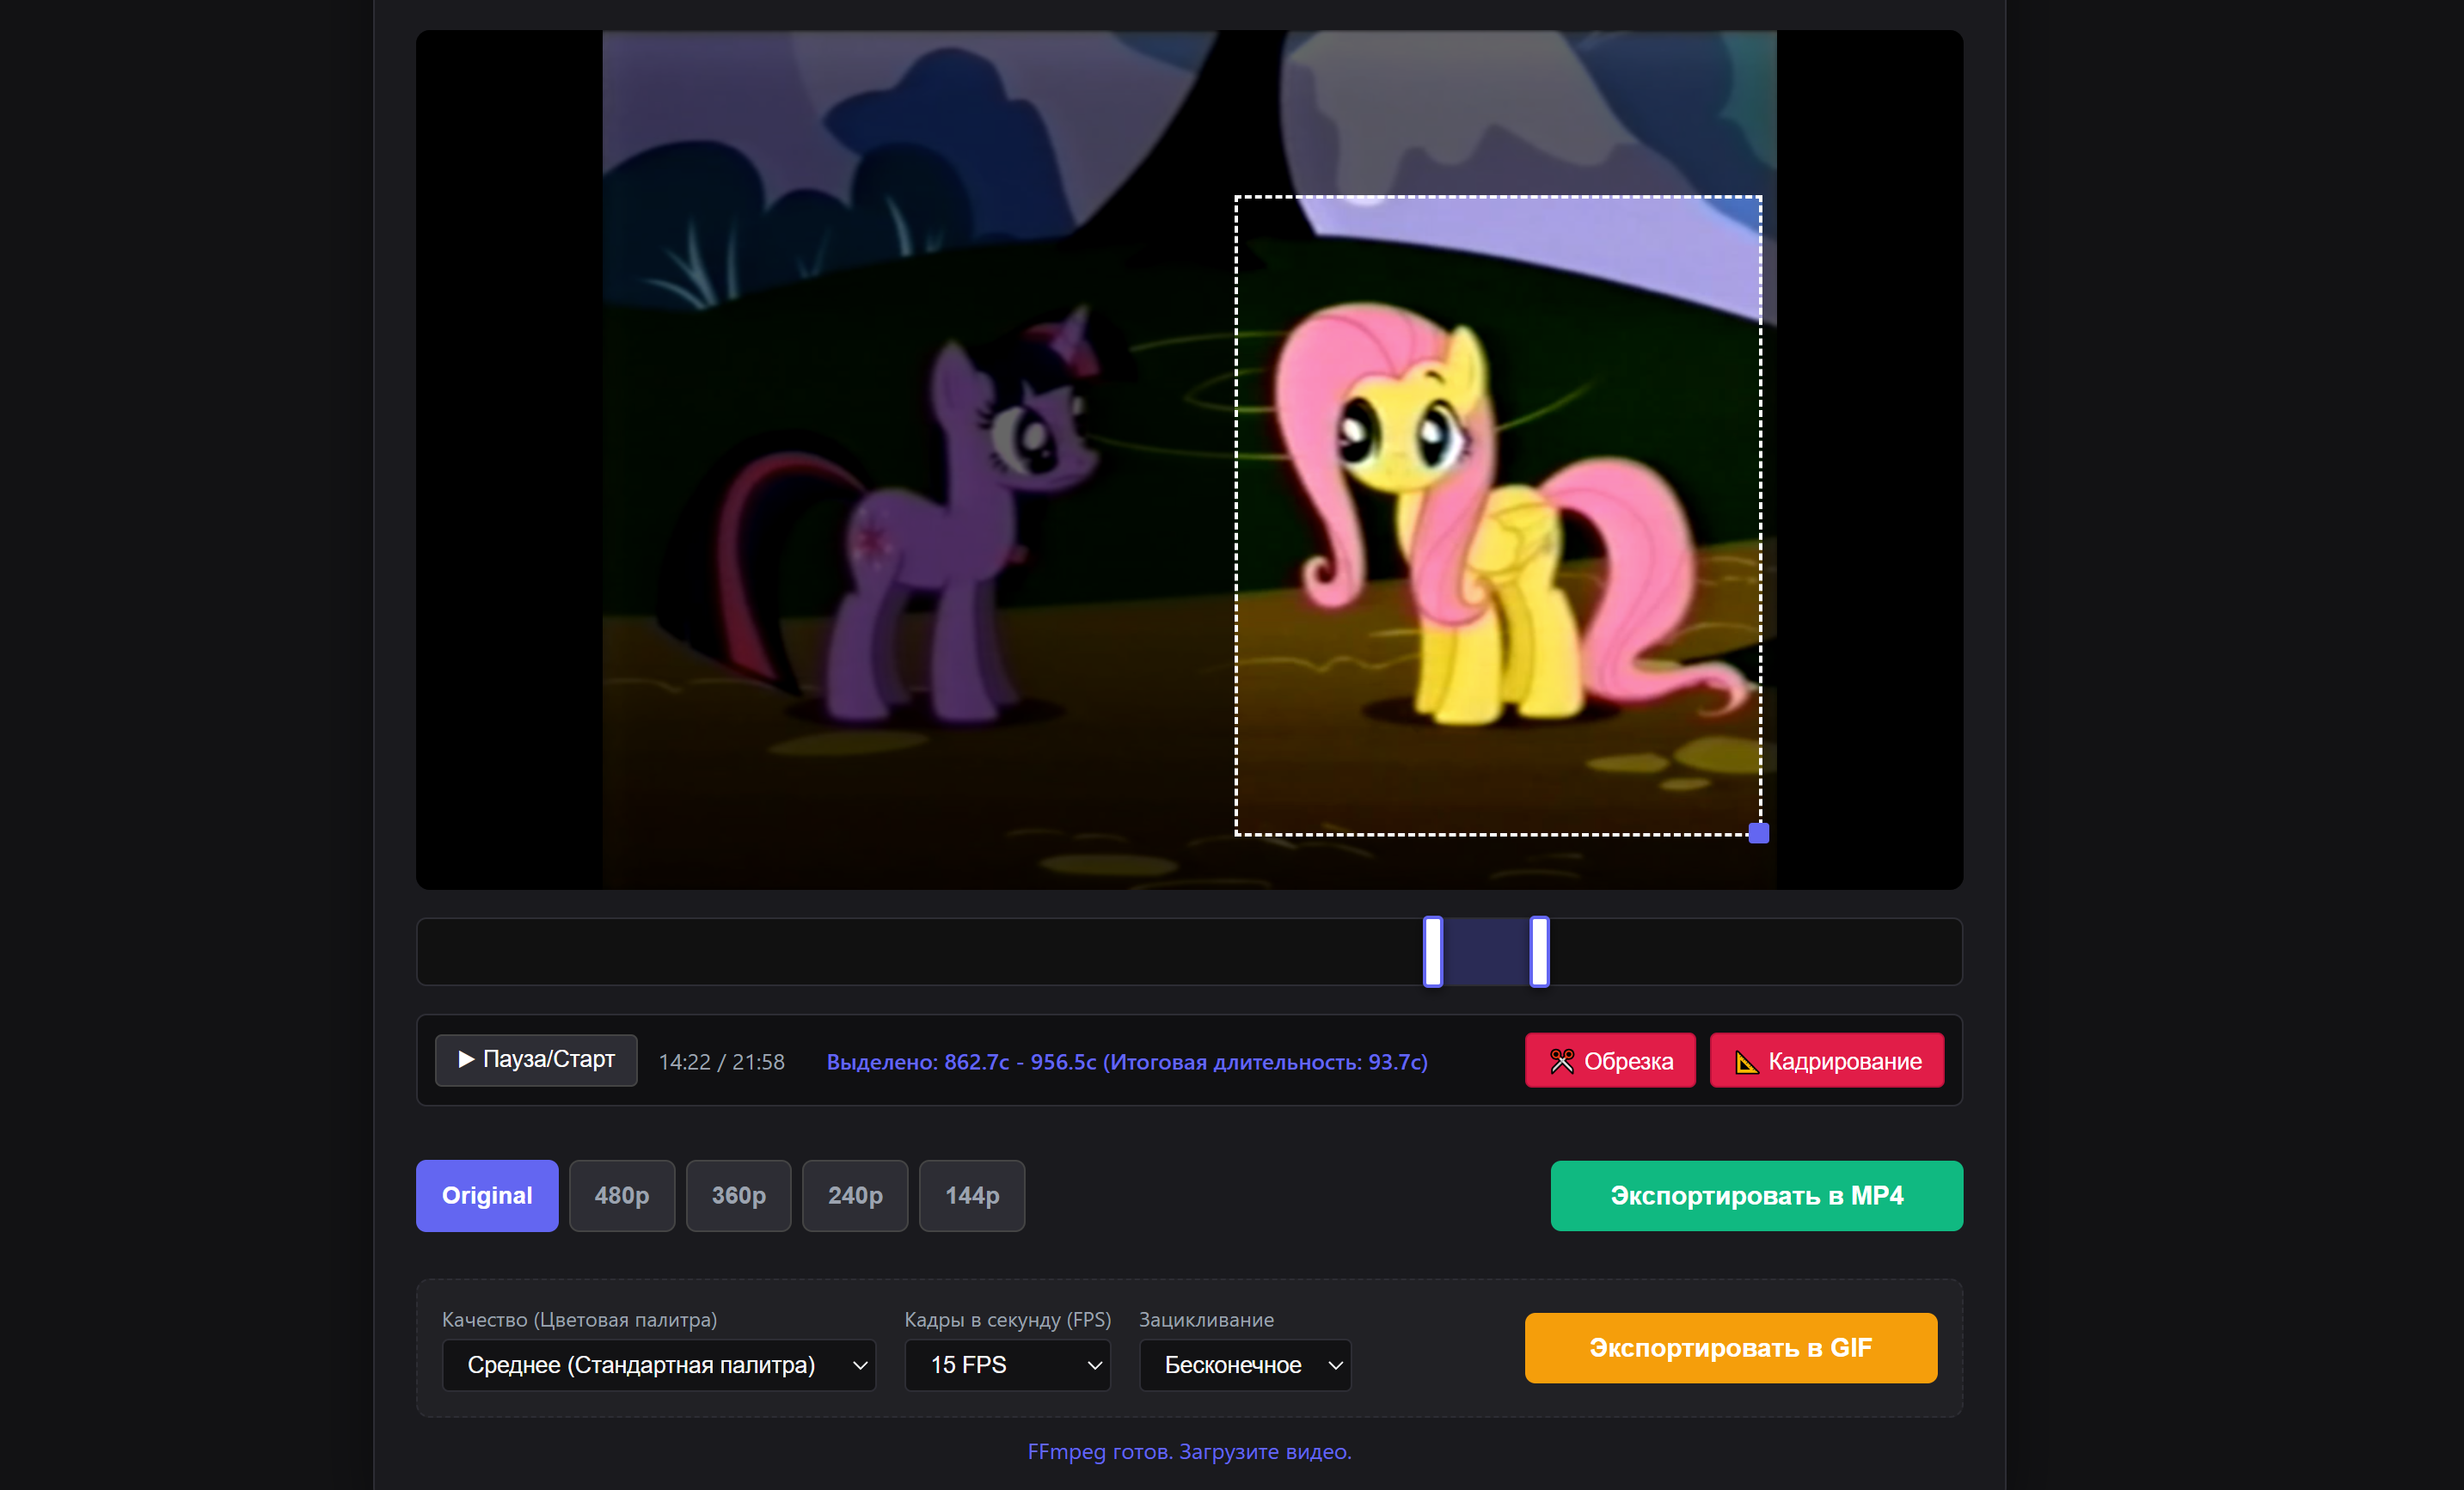Image resolution: width=2464 pixels, height=1490 pixels.
Task: Click the ruler icon on Кадрирование
Action: 1746,1062
